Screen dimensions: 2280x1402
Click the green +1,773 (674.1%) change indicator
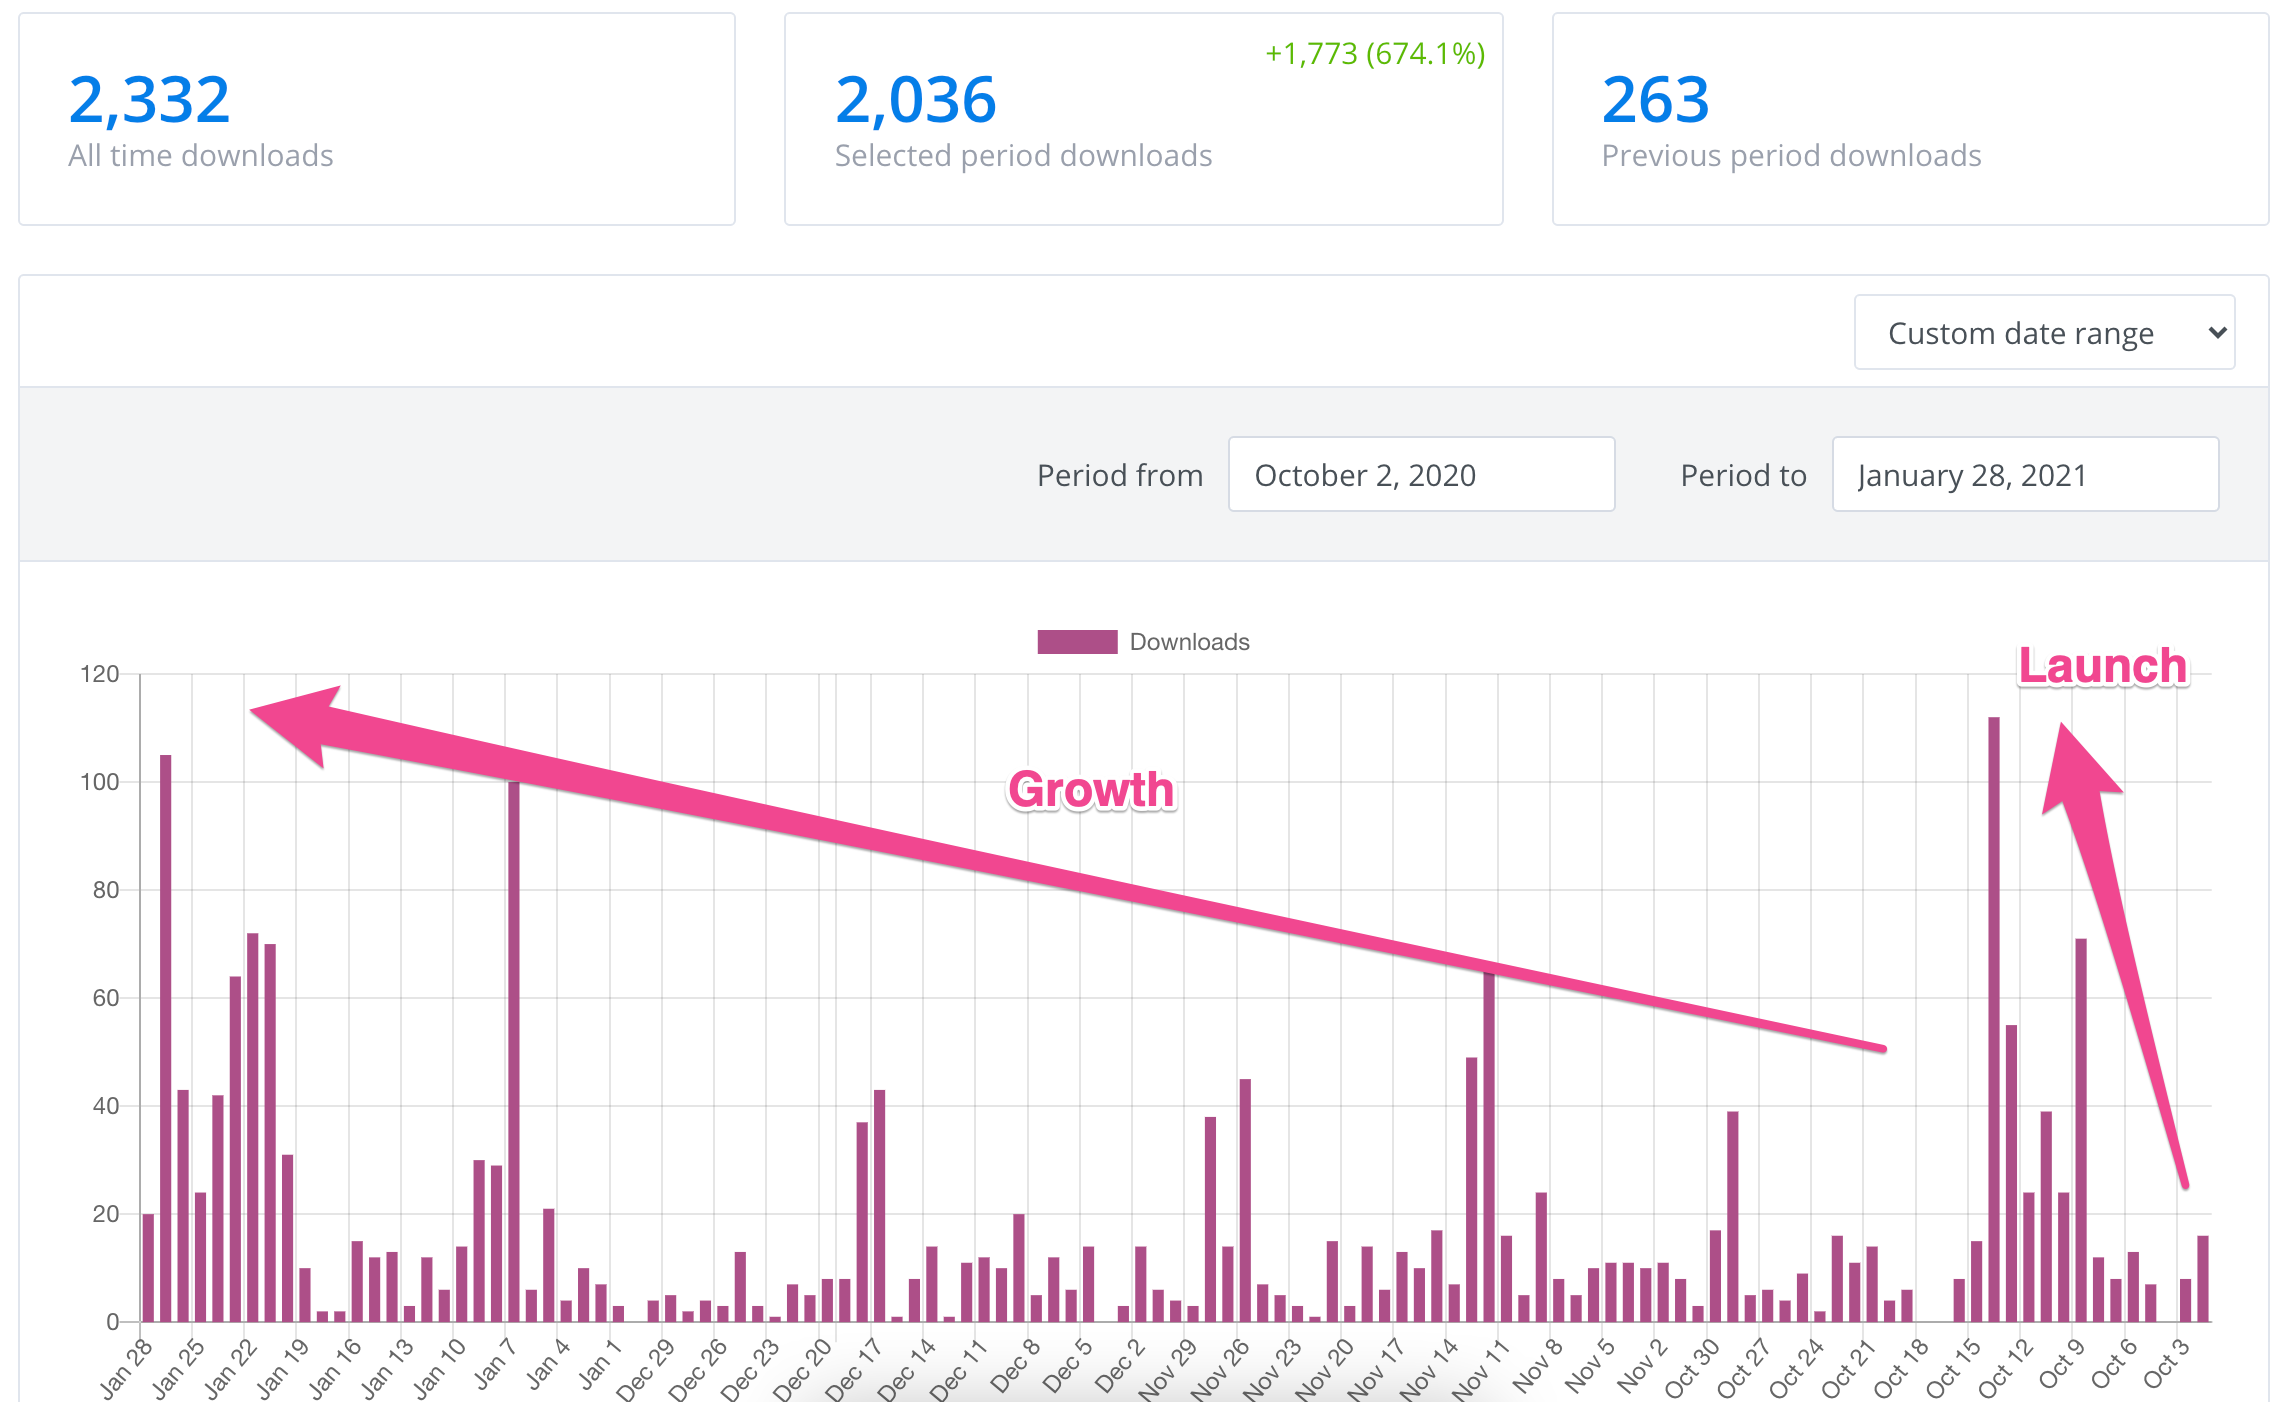[1375, 54]
